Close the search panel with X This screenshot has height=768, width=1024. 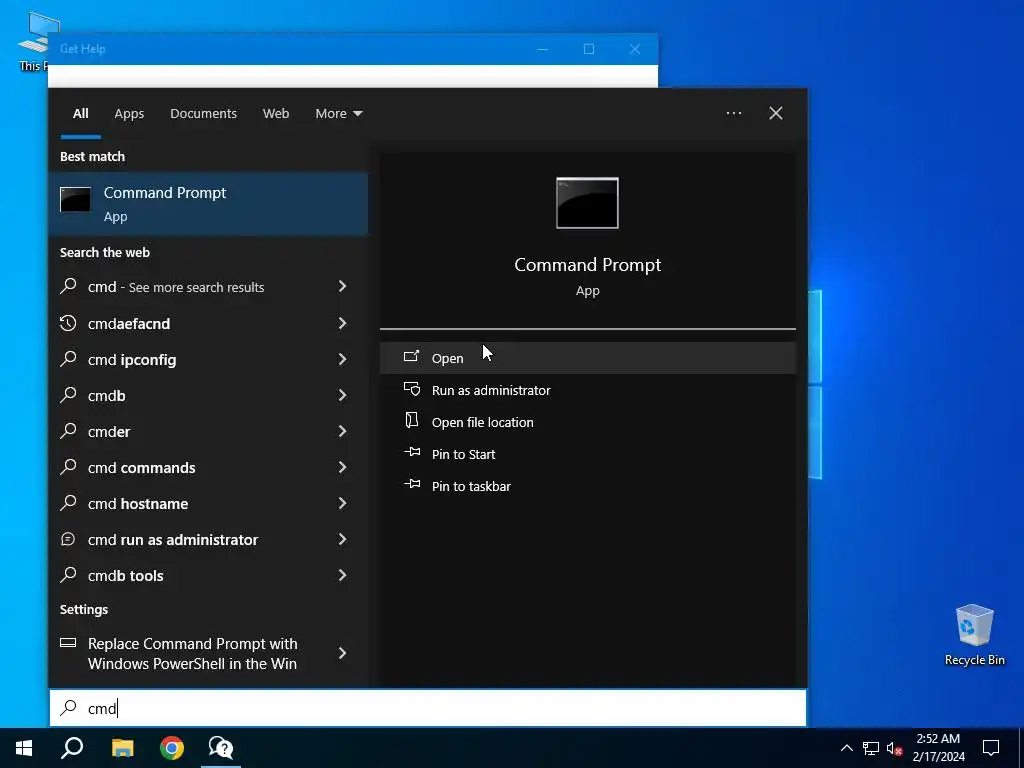pos(776,113)
